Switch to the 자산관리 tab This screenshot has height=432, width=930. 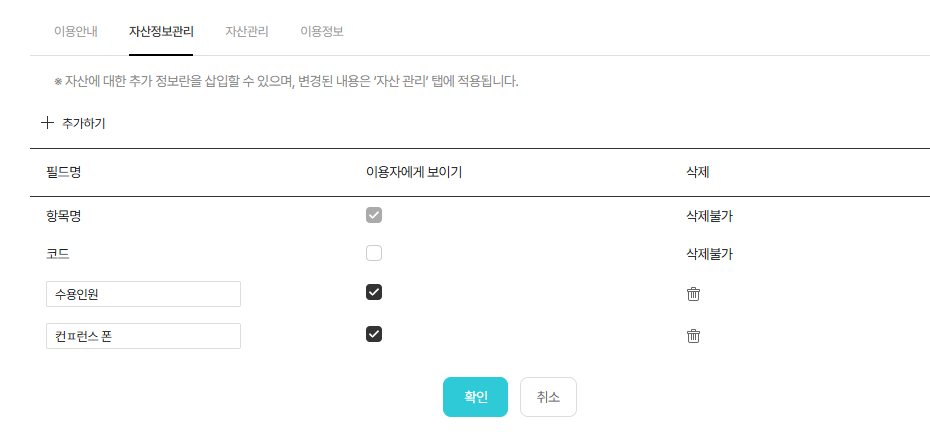(247, 31)
